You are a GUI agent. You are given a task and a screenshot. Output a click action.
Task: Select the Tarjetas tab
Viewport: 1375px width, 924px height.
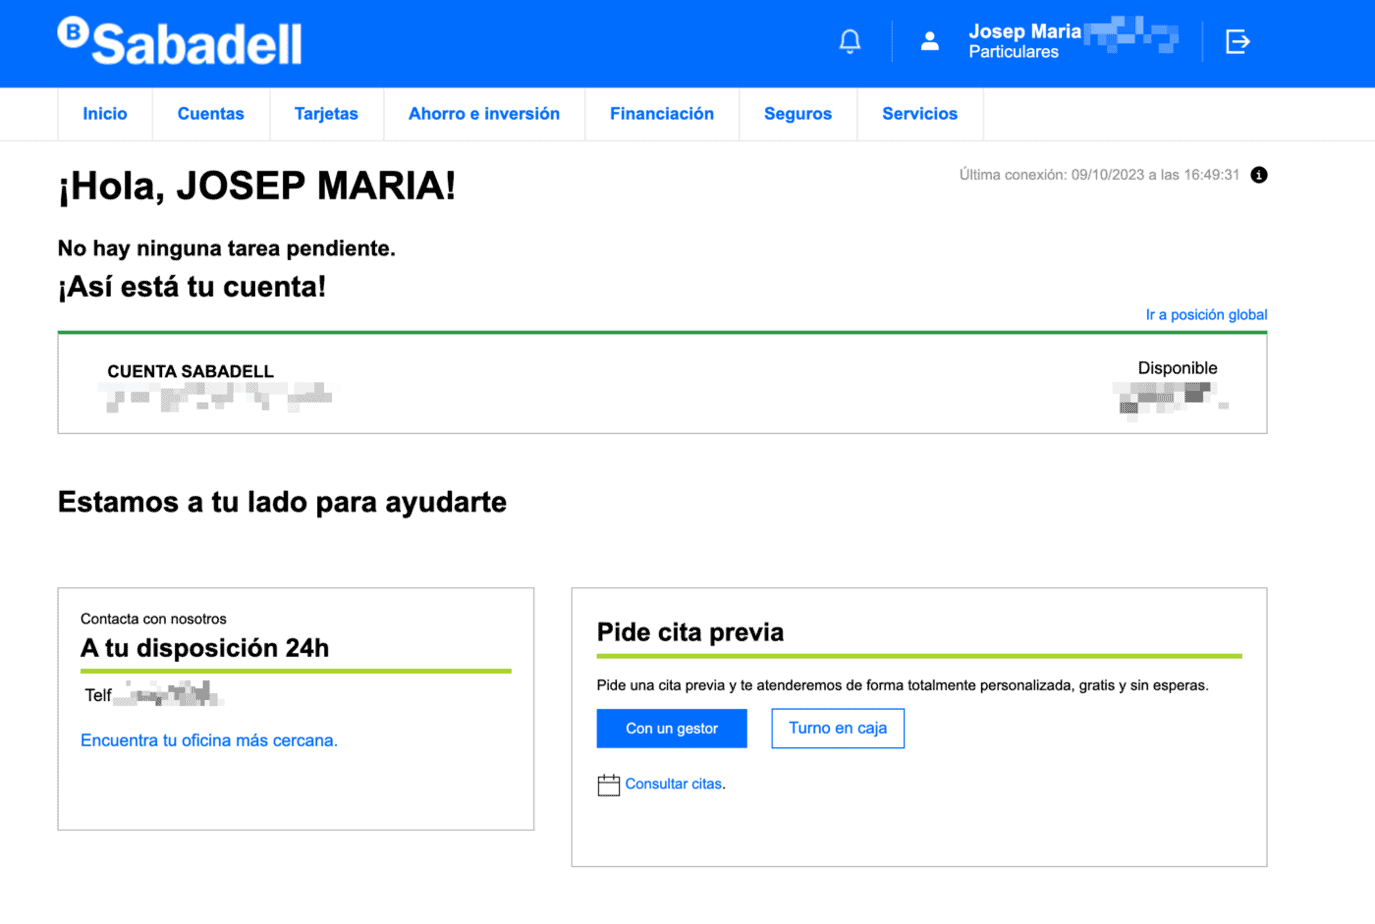(326, 114)
